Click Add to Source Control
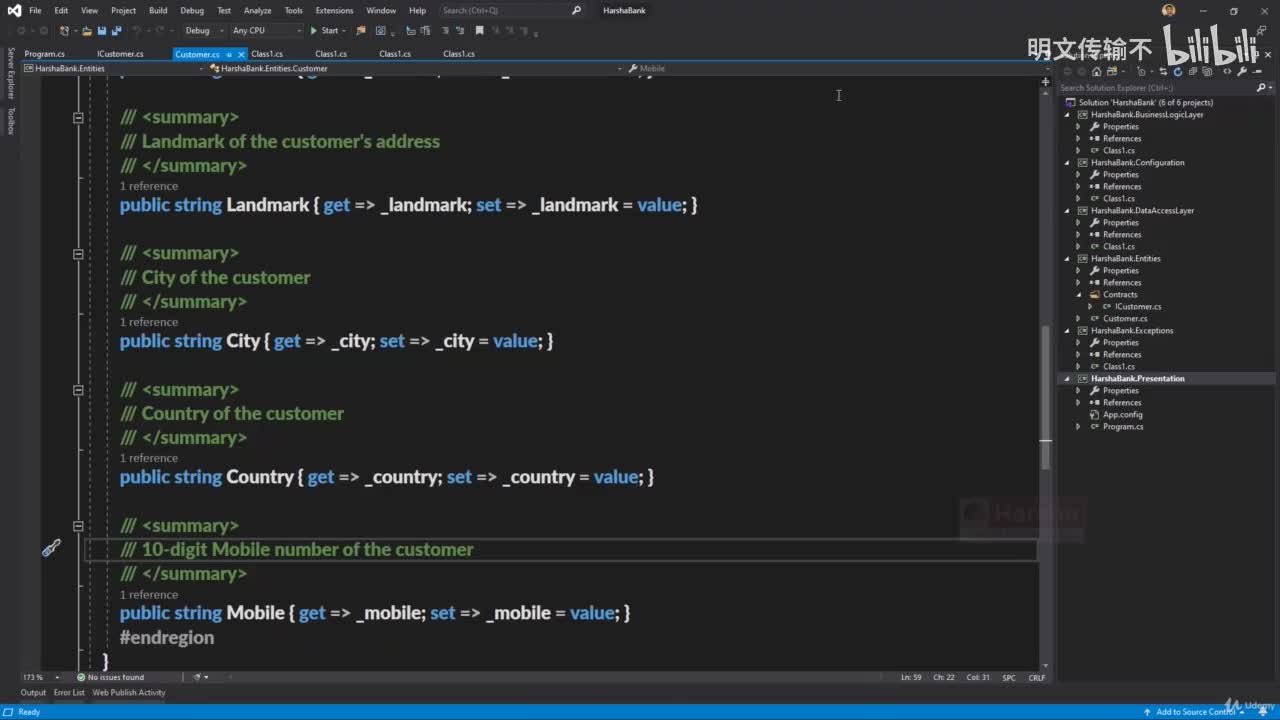The image size is (1280, 720). tap(1195, 712)
